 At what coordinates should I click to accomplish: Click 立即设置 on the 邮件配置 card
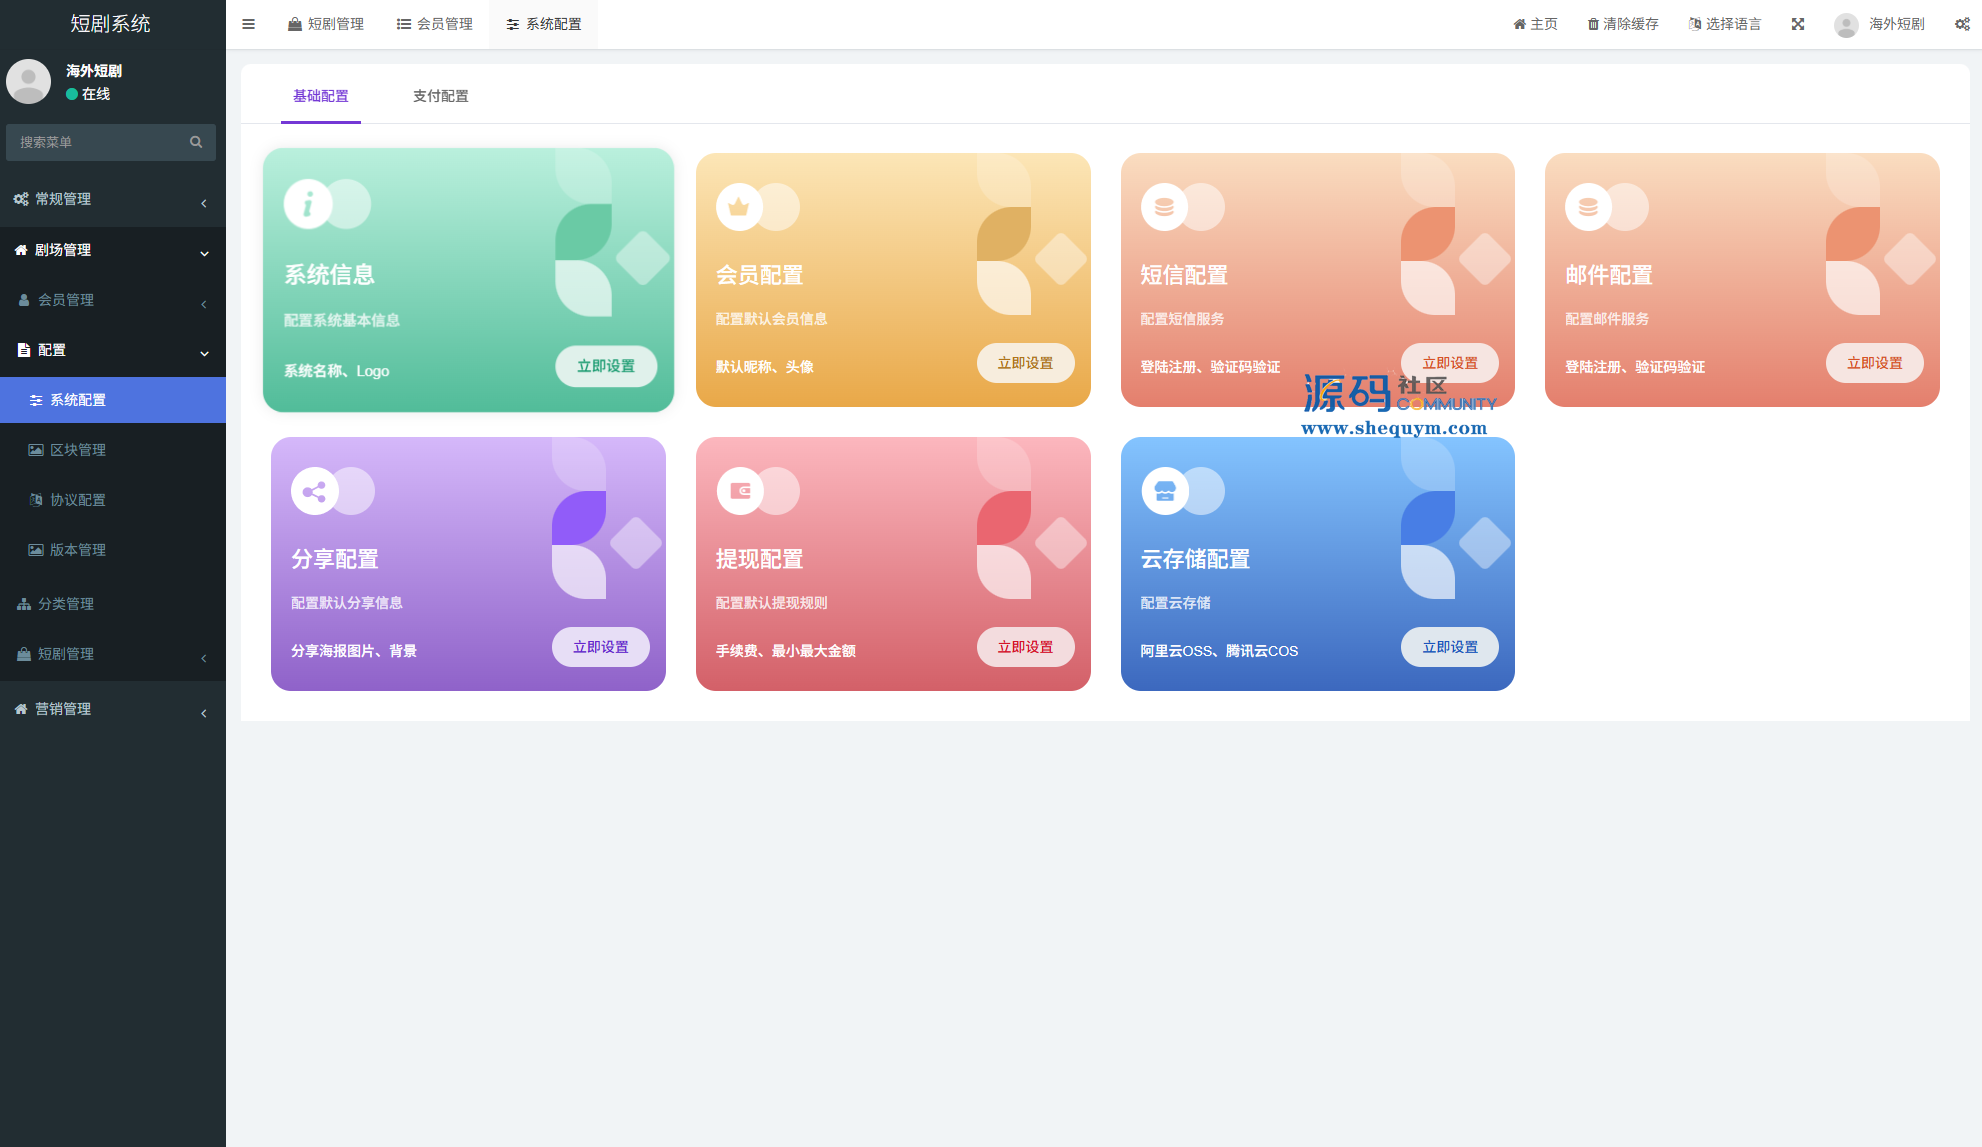pos(1874,363)
